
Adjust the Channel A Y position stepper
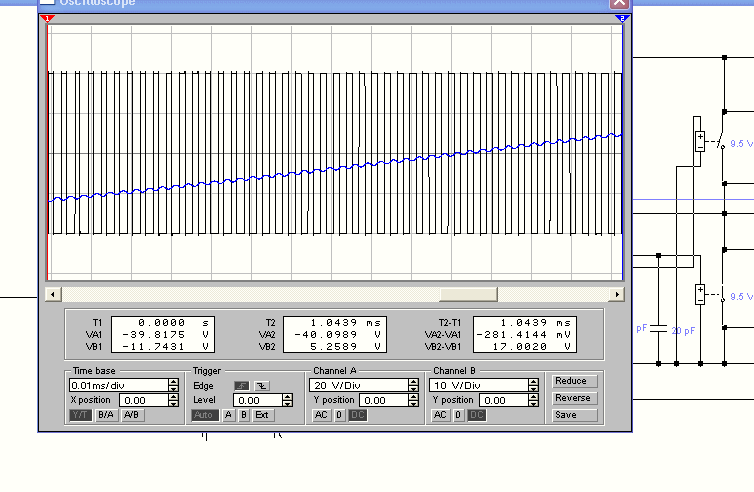tap(414, 400)
